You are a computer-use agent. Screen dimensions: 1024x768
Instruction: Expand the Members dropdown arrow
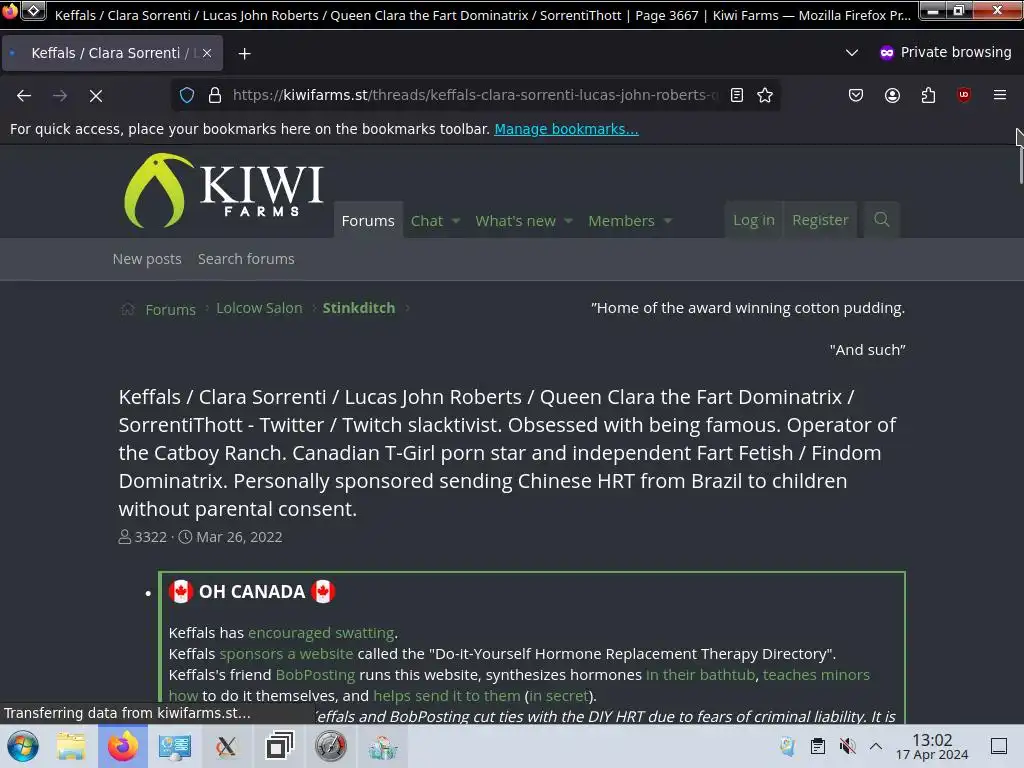click(x=667, y=221)
